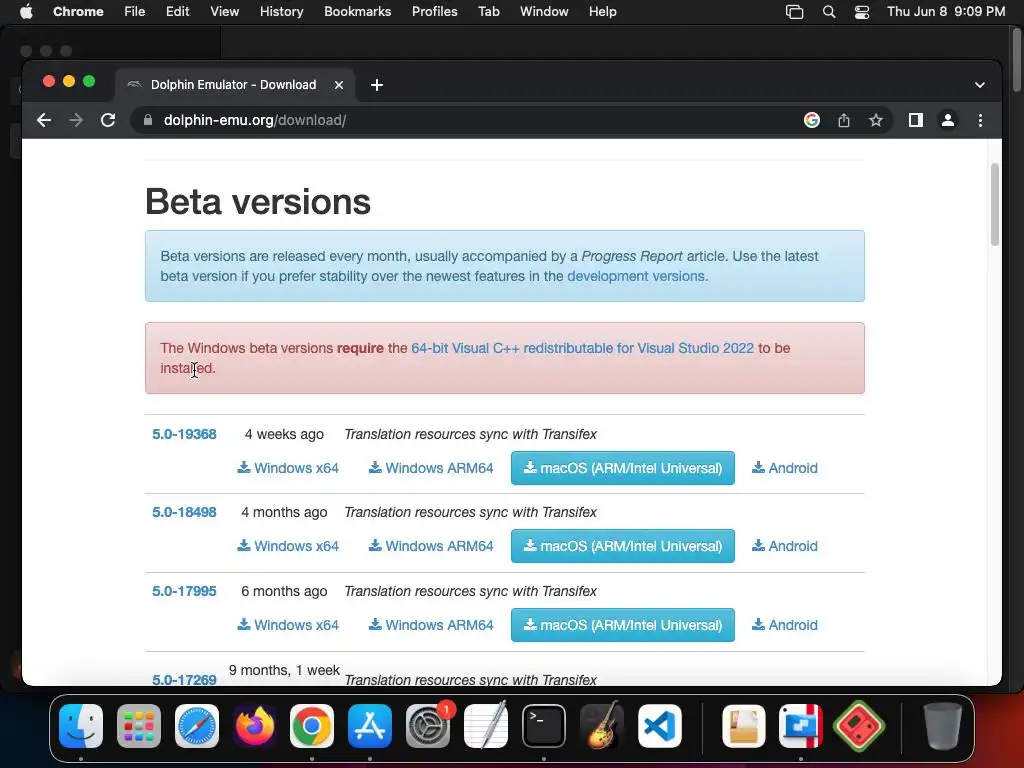
Task: Open TextEdit from the dock
Action: 485,726
